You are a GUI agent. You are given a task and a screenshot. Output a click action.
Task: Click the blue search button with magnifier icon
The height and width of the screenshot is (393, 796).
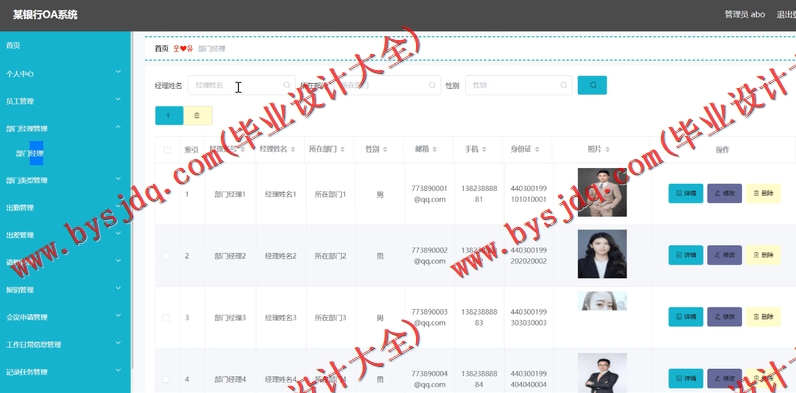pos(592,85)
